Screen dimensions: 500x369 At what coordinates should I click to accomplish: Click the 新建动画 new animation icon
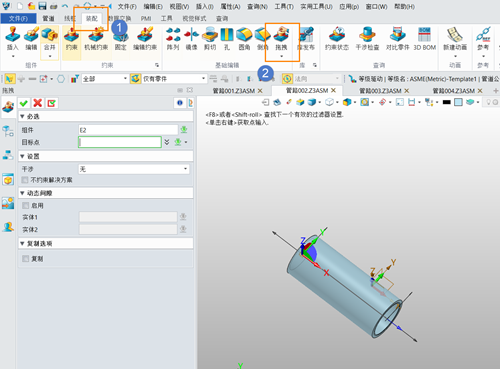(455, 35)
